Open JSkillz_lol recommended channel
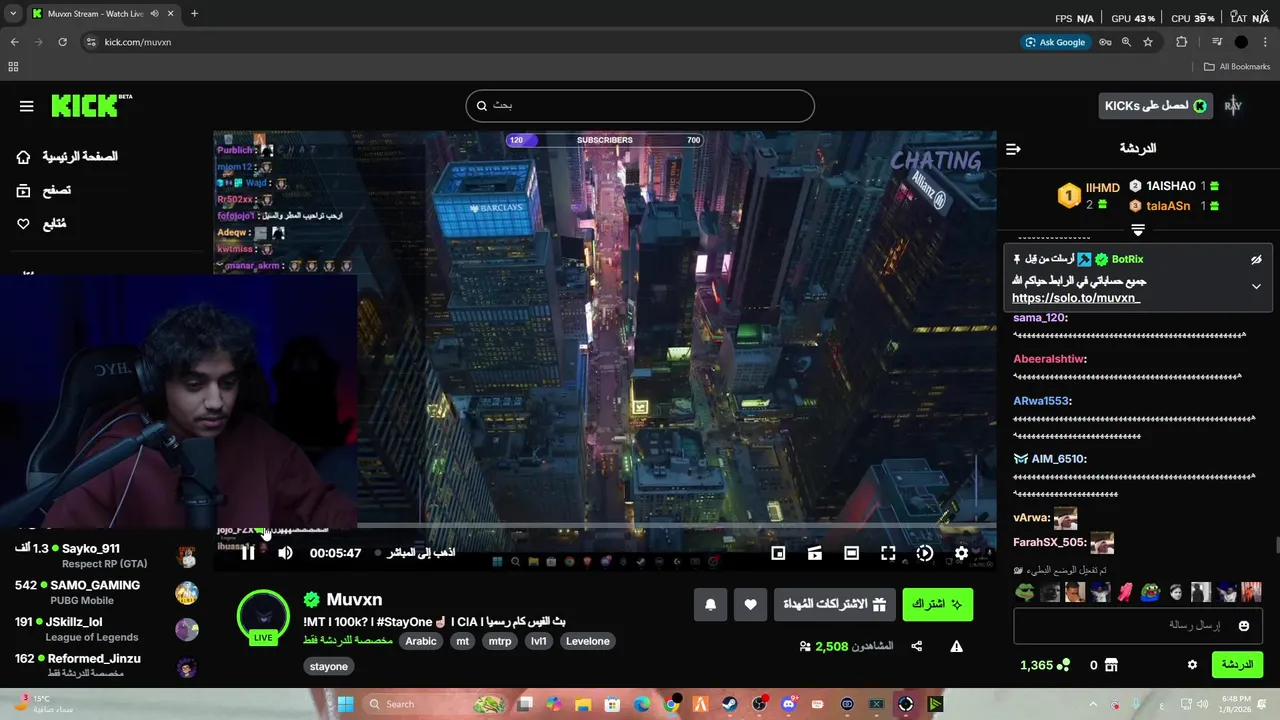Screen dimensions: 1280x720 [x=106, y=629]
